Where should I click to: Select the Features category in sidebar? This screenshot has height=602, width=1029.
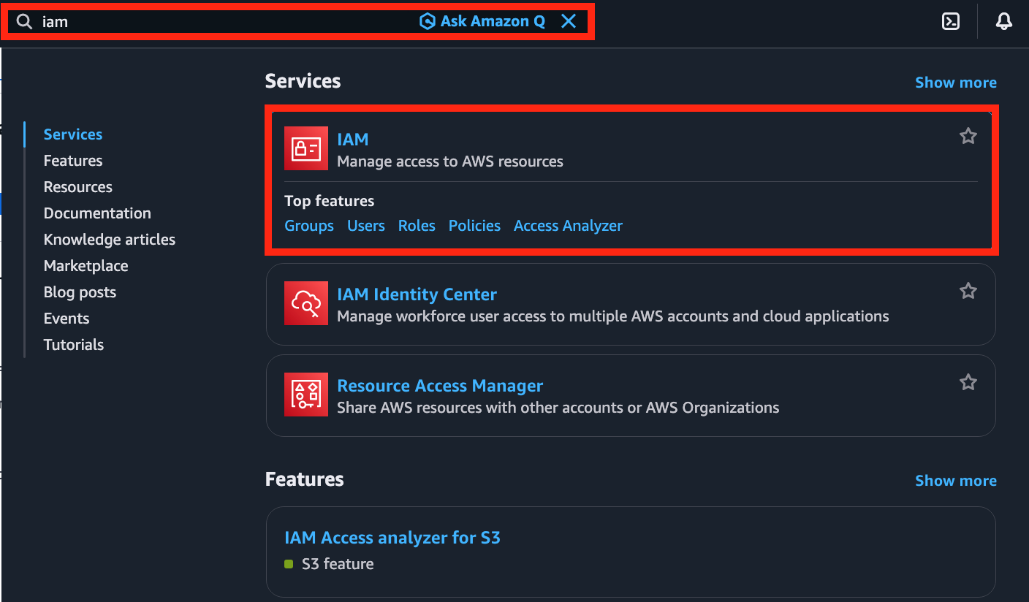pos(73,161)
